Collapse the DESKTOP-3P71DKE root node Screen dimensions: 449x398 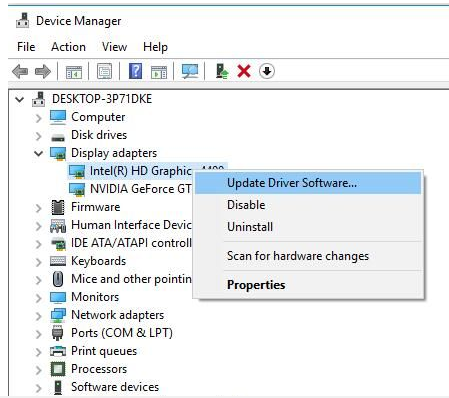tap(20, 99)
